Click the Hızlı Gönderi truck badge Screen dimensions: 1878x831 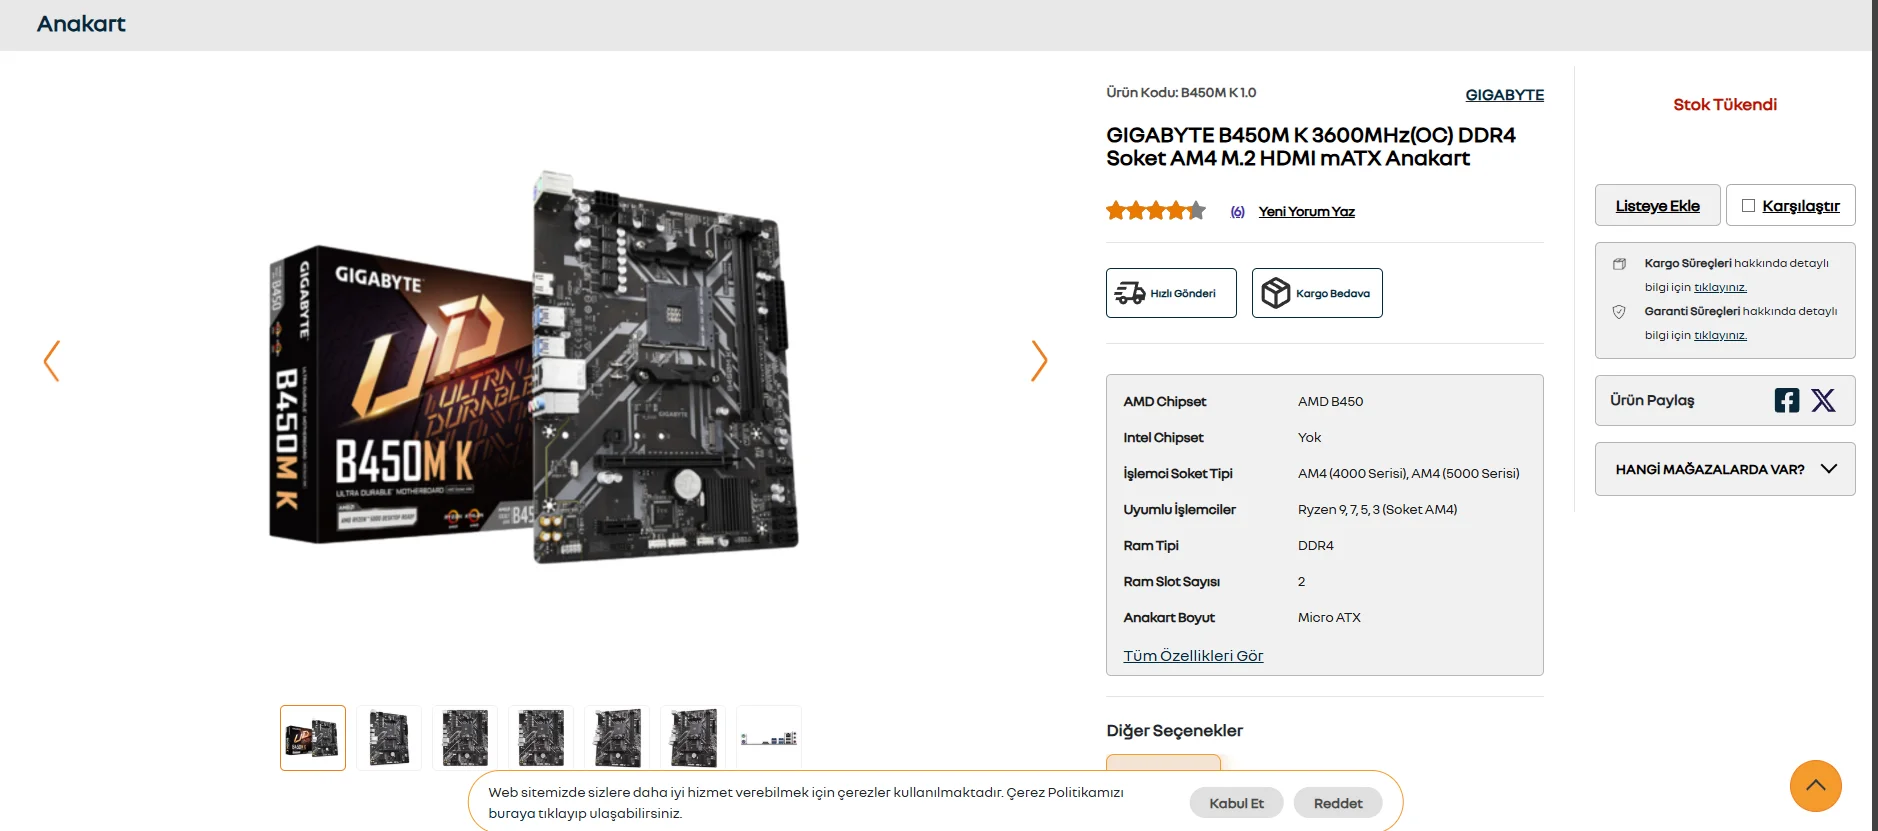tap(1171, 293)
